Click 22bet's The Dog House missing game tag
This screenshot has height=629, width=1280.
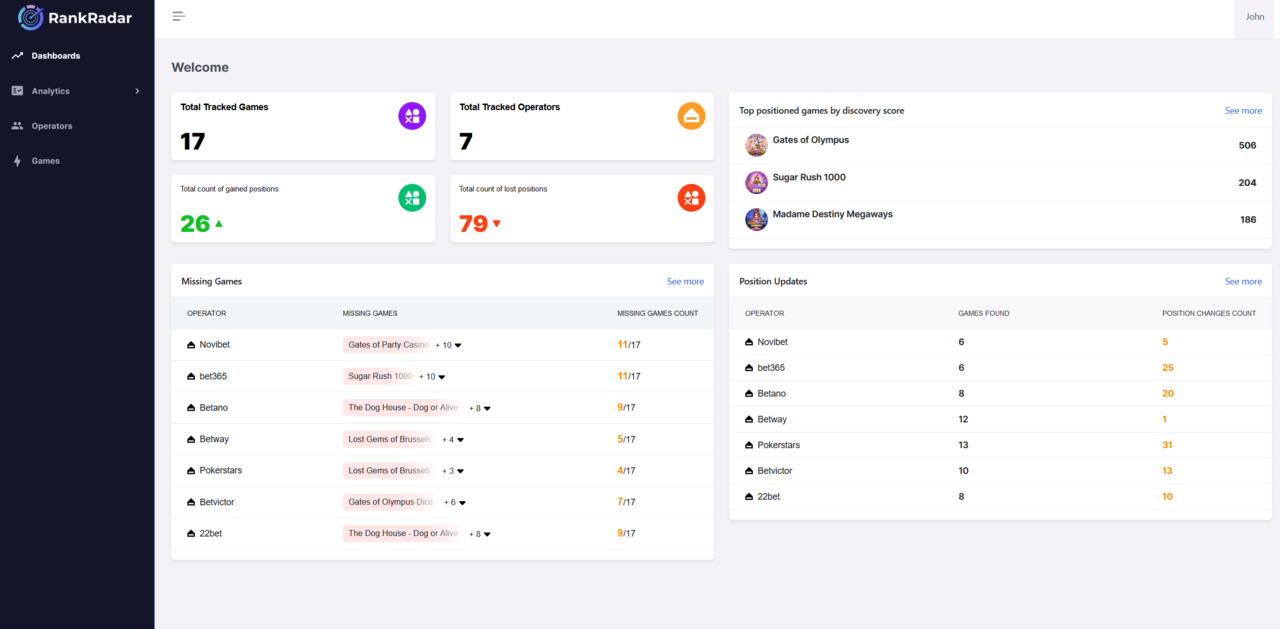(x=403, y=534)
